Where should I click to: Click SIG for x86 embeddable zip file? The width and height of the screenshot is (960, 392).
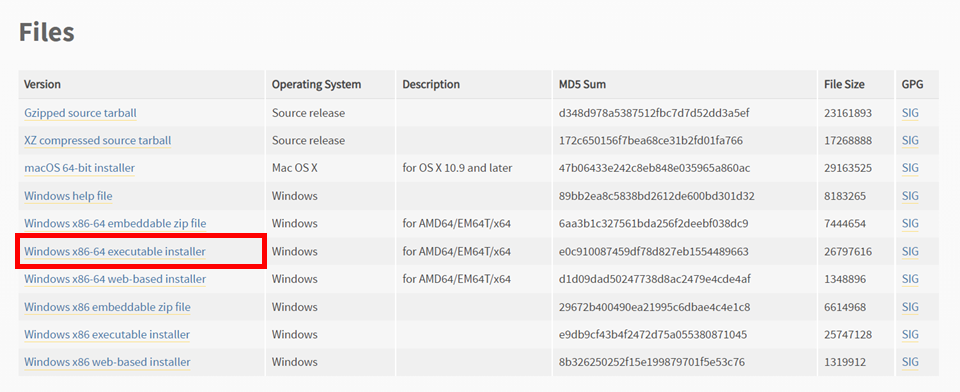tap(910, 307)
